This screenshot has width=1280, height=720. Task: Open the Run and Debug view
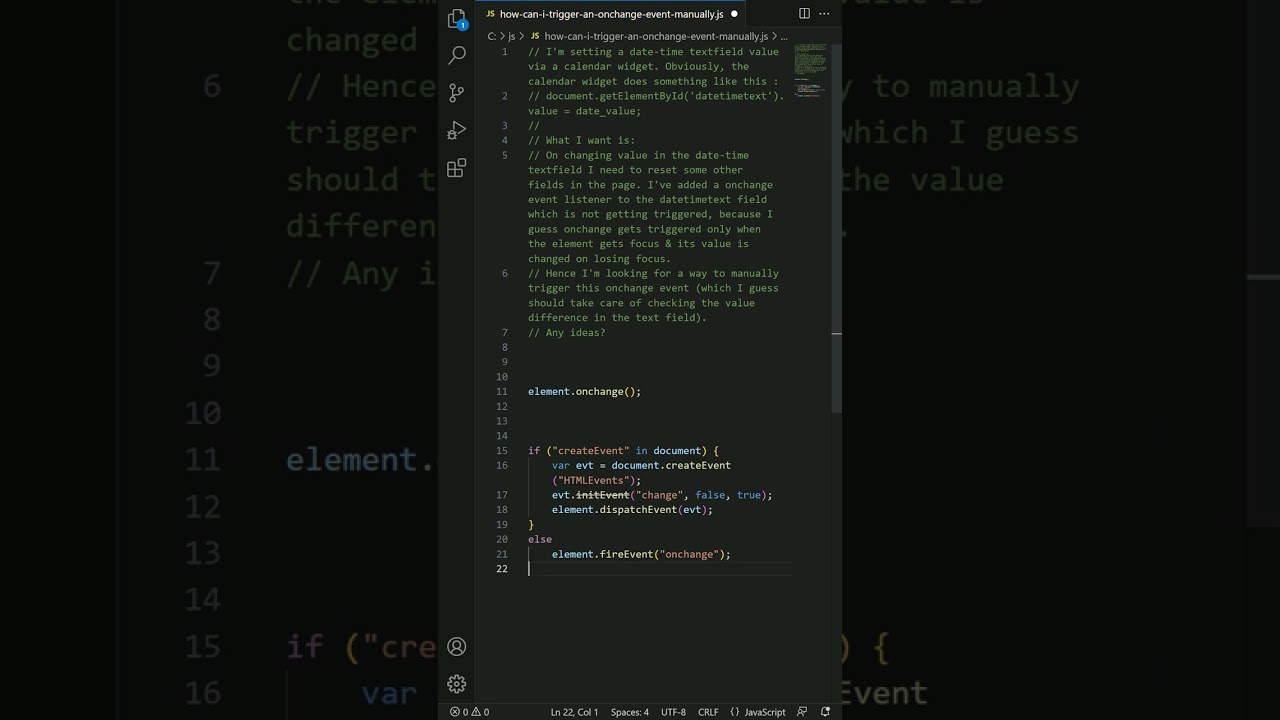[x=457, y=130]
